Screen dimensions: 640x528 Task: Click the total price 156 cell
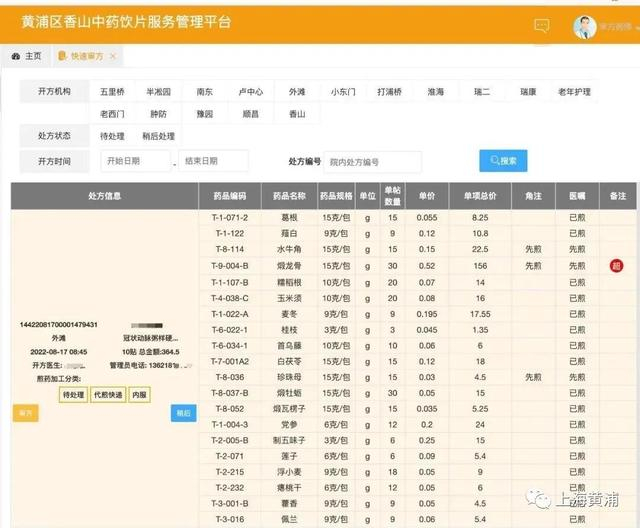(480, 266)
